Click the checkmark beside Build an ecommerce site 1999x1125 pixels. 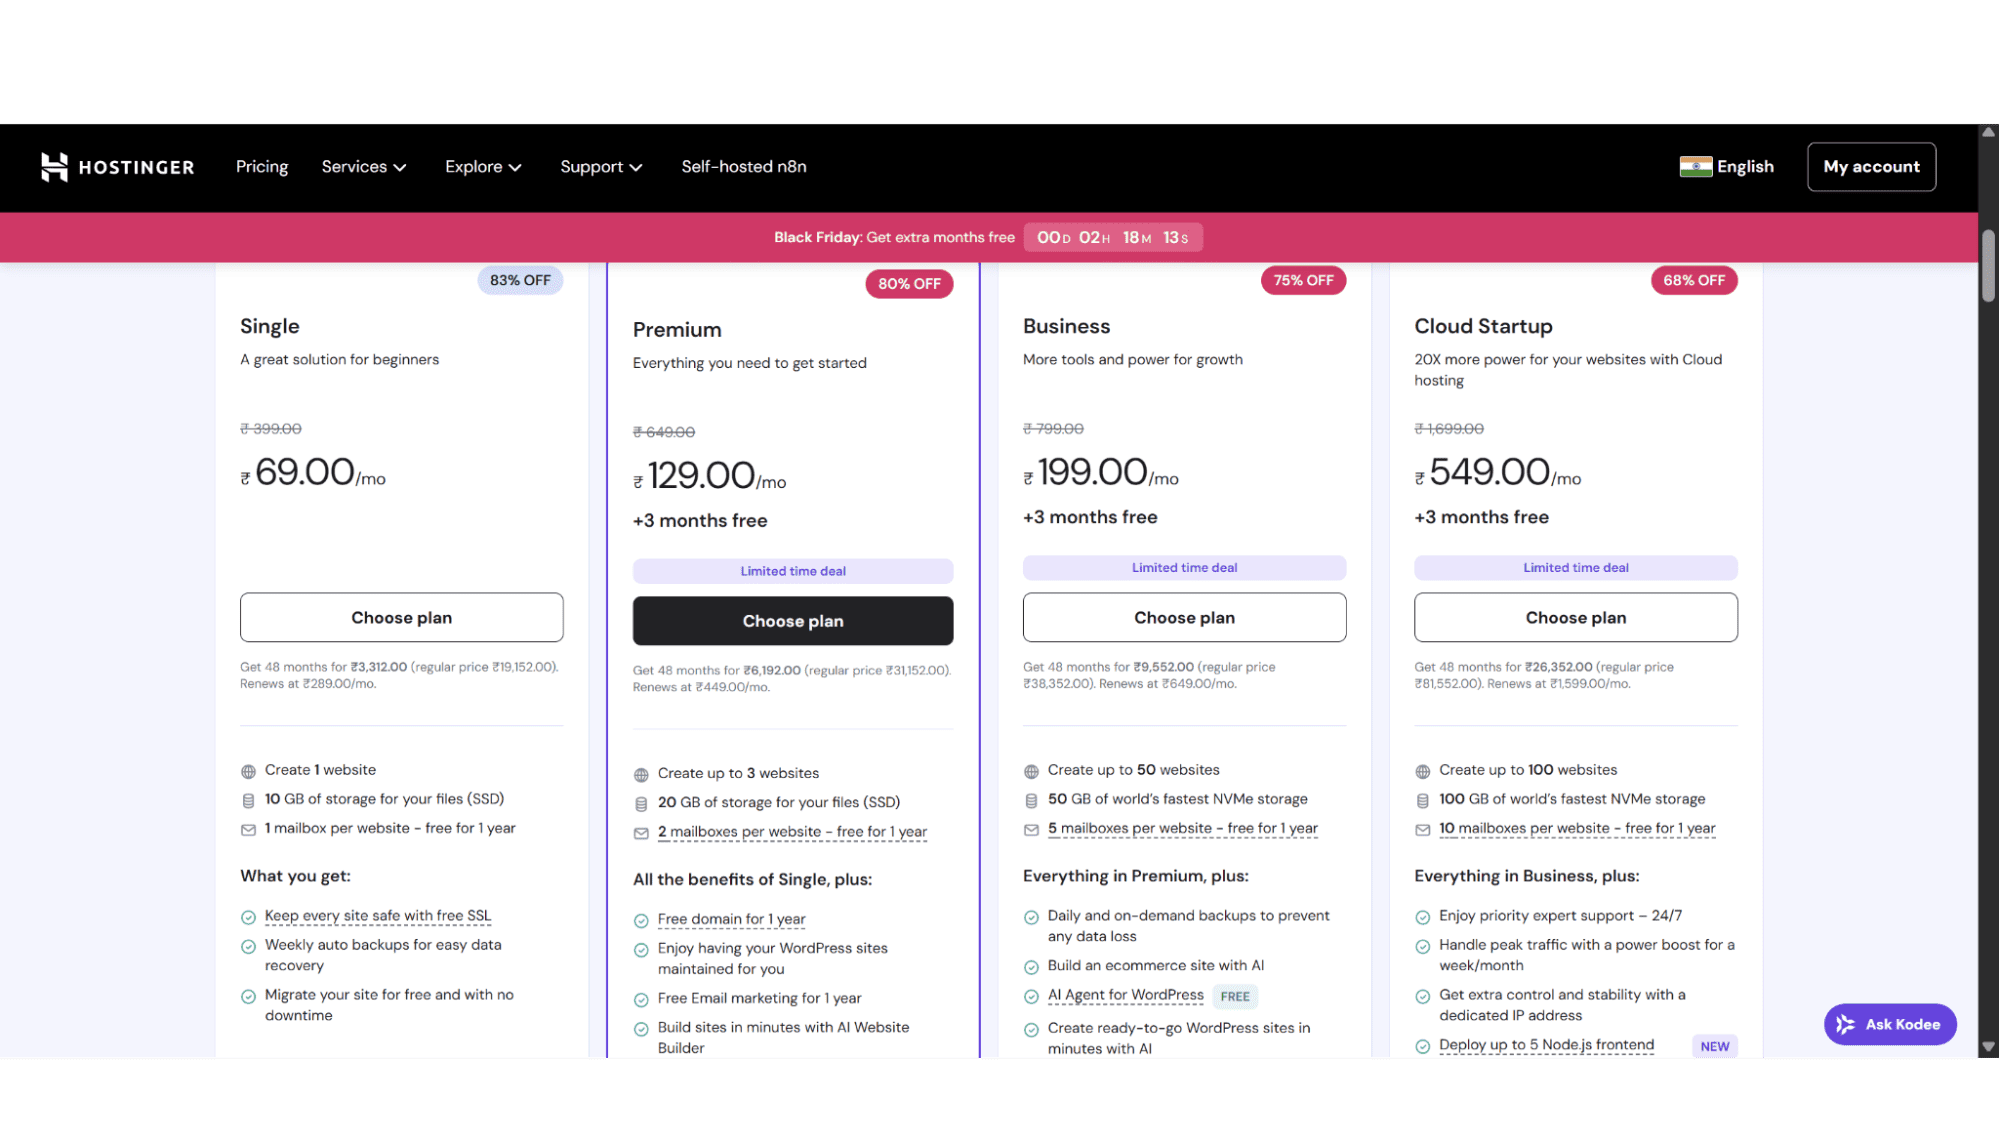coord(1031,967)
